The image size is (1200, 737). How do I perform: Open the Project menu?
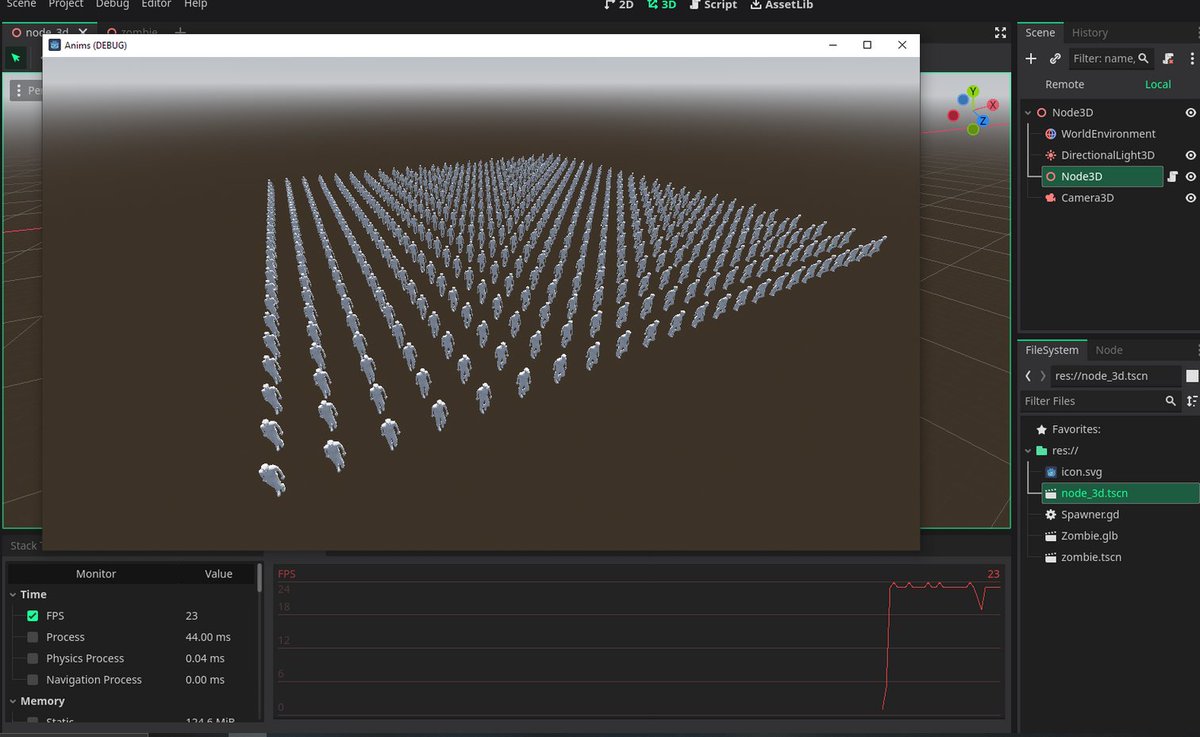click(66, 4)
